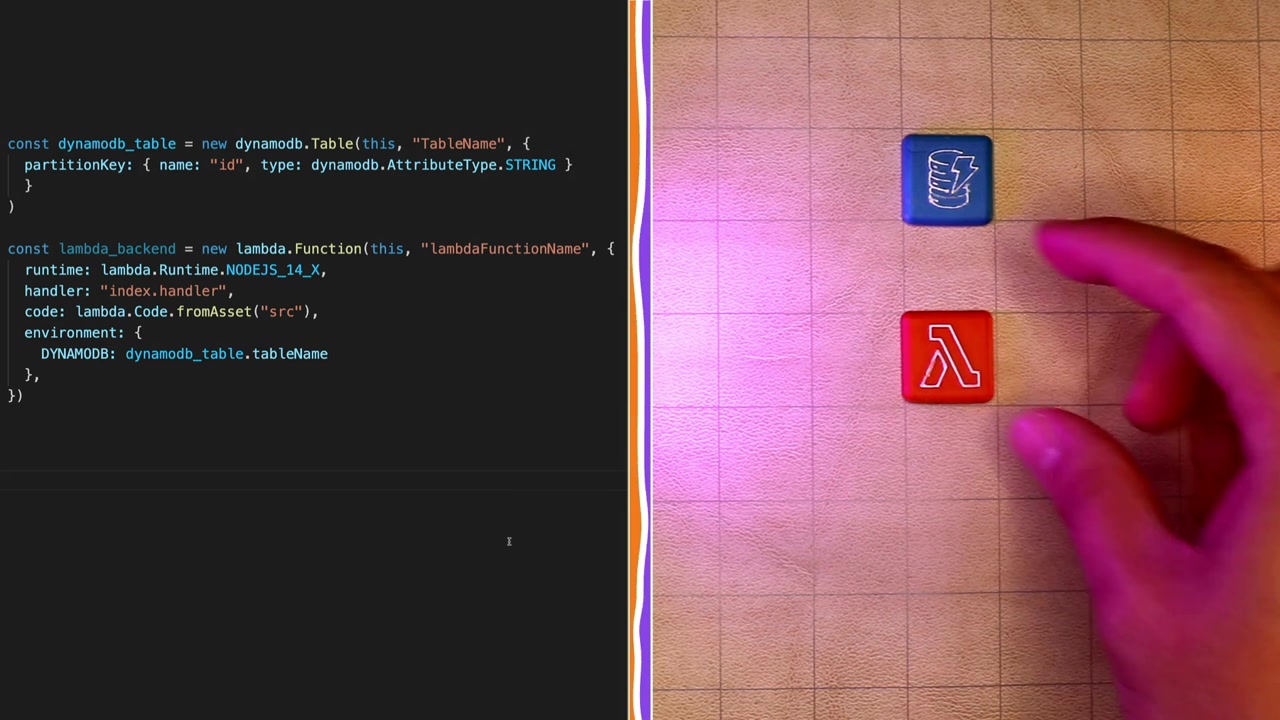Click the fromAsset method call

point(214,312)
